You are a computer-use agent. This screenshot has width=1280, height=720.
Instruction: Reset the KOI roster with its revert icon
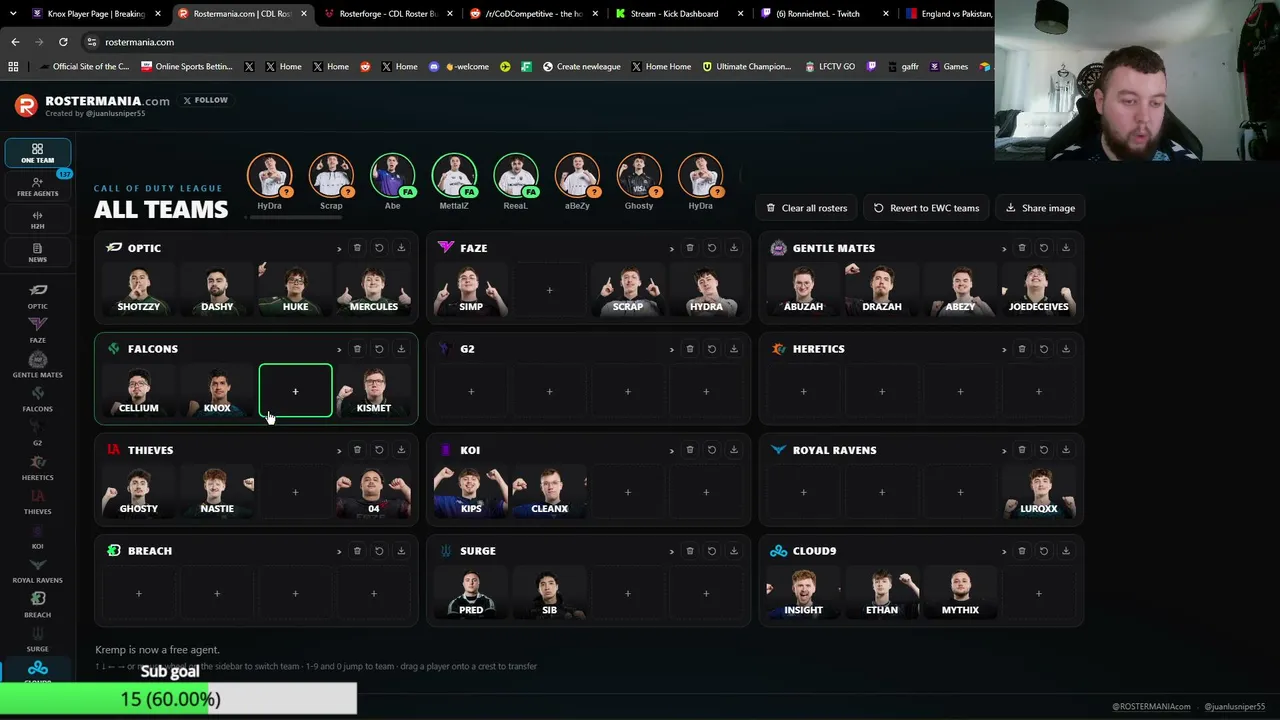712,450
